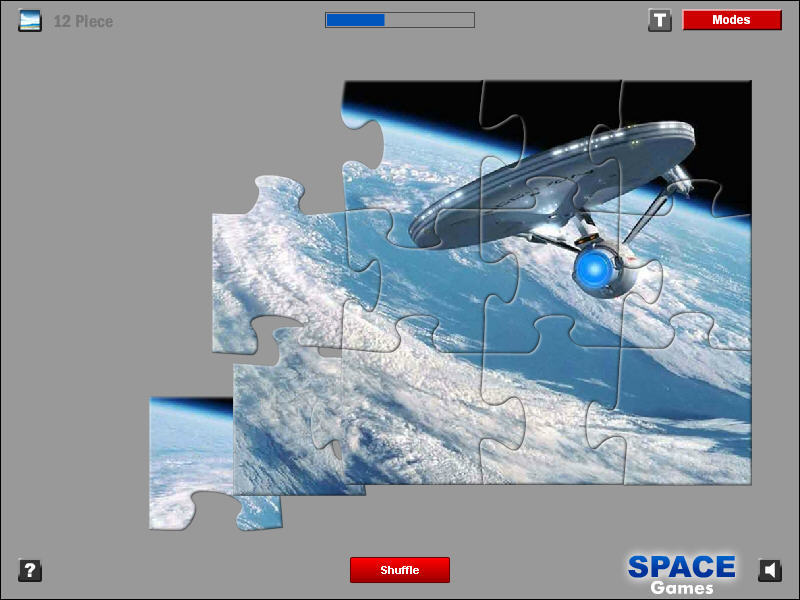This screenshot has height=600, width=800.
Task: Open the red Modes menu button
Action: pyautogui.click(x=732, y=20)
